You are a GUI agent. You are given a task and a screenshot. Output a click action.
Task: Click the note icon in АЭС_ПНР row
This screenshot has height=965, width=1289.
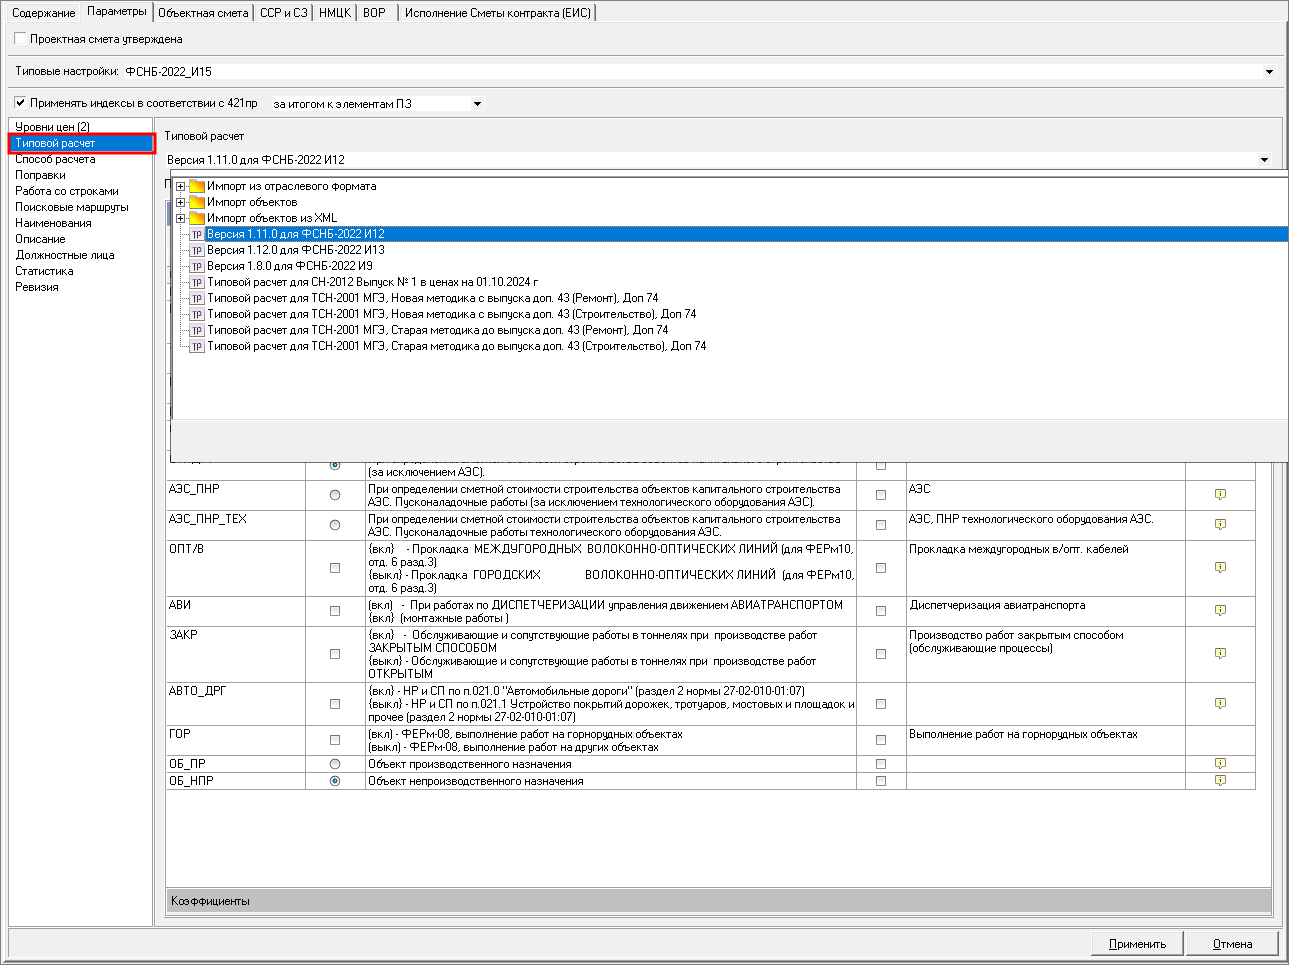coord(1220,495)
